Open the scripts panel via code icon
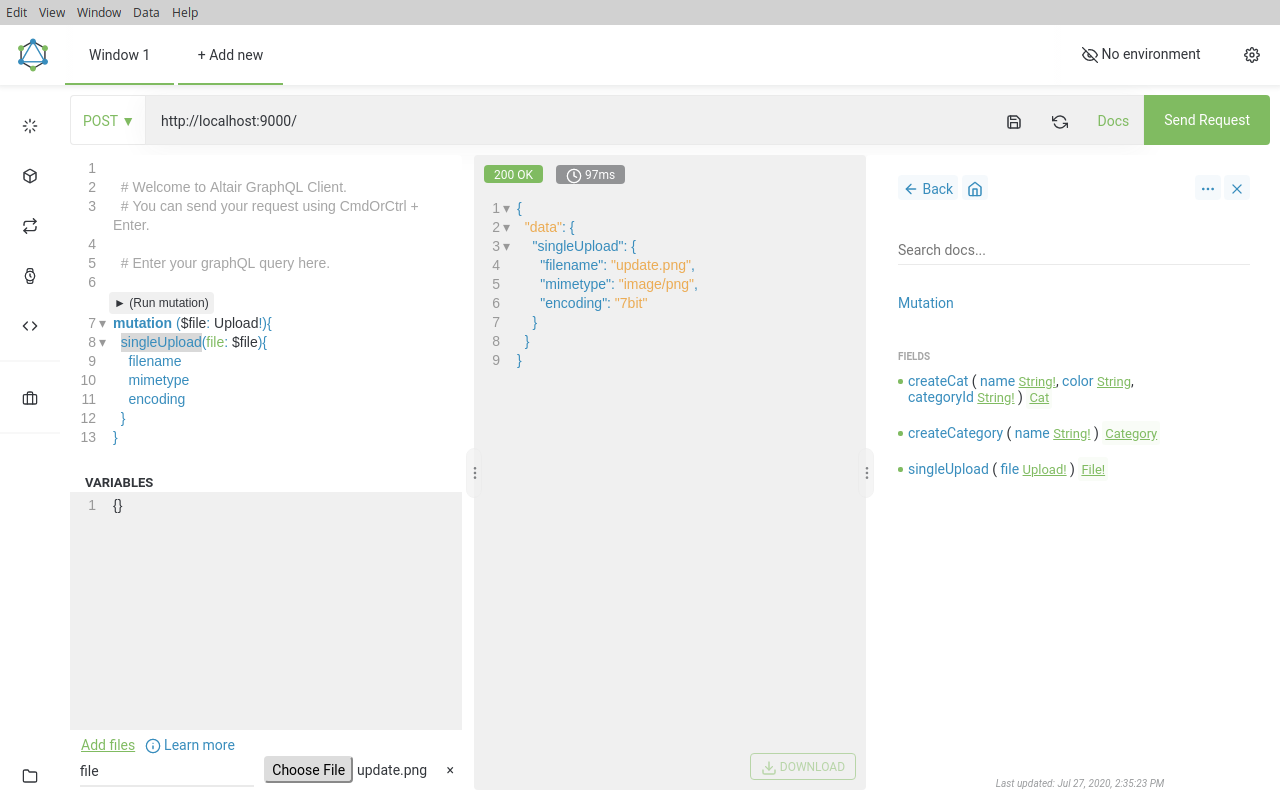This screenshot has width=1280, height=800. pos(30,325)
